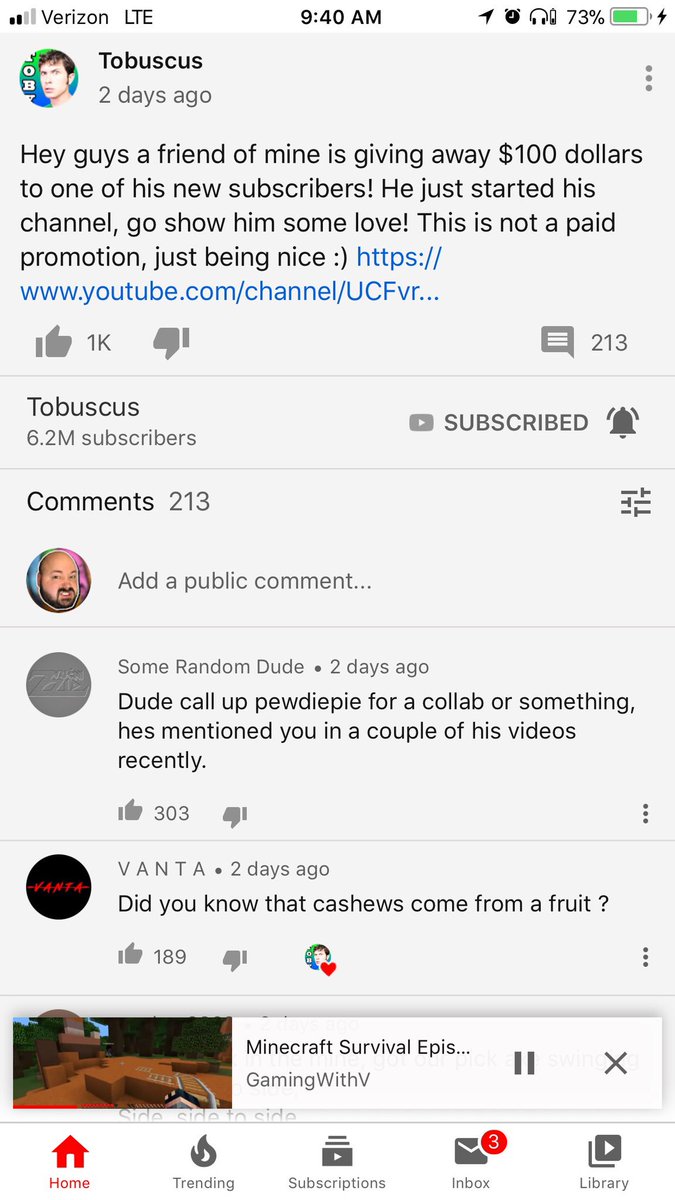Open the Inbox tab with 3 notifications
The height and width of the screenshot is (1200, 675).
tap(471, 1161)
